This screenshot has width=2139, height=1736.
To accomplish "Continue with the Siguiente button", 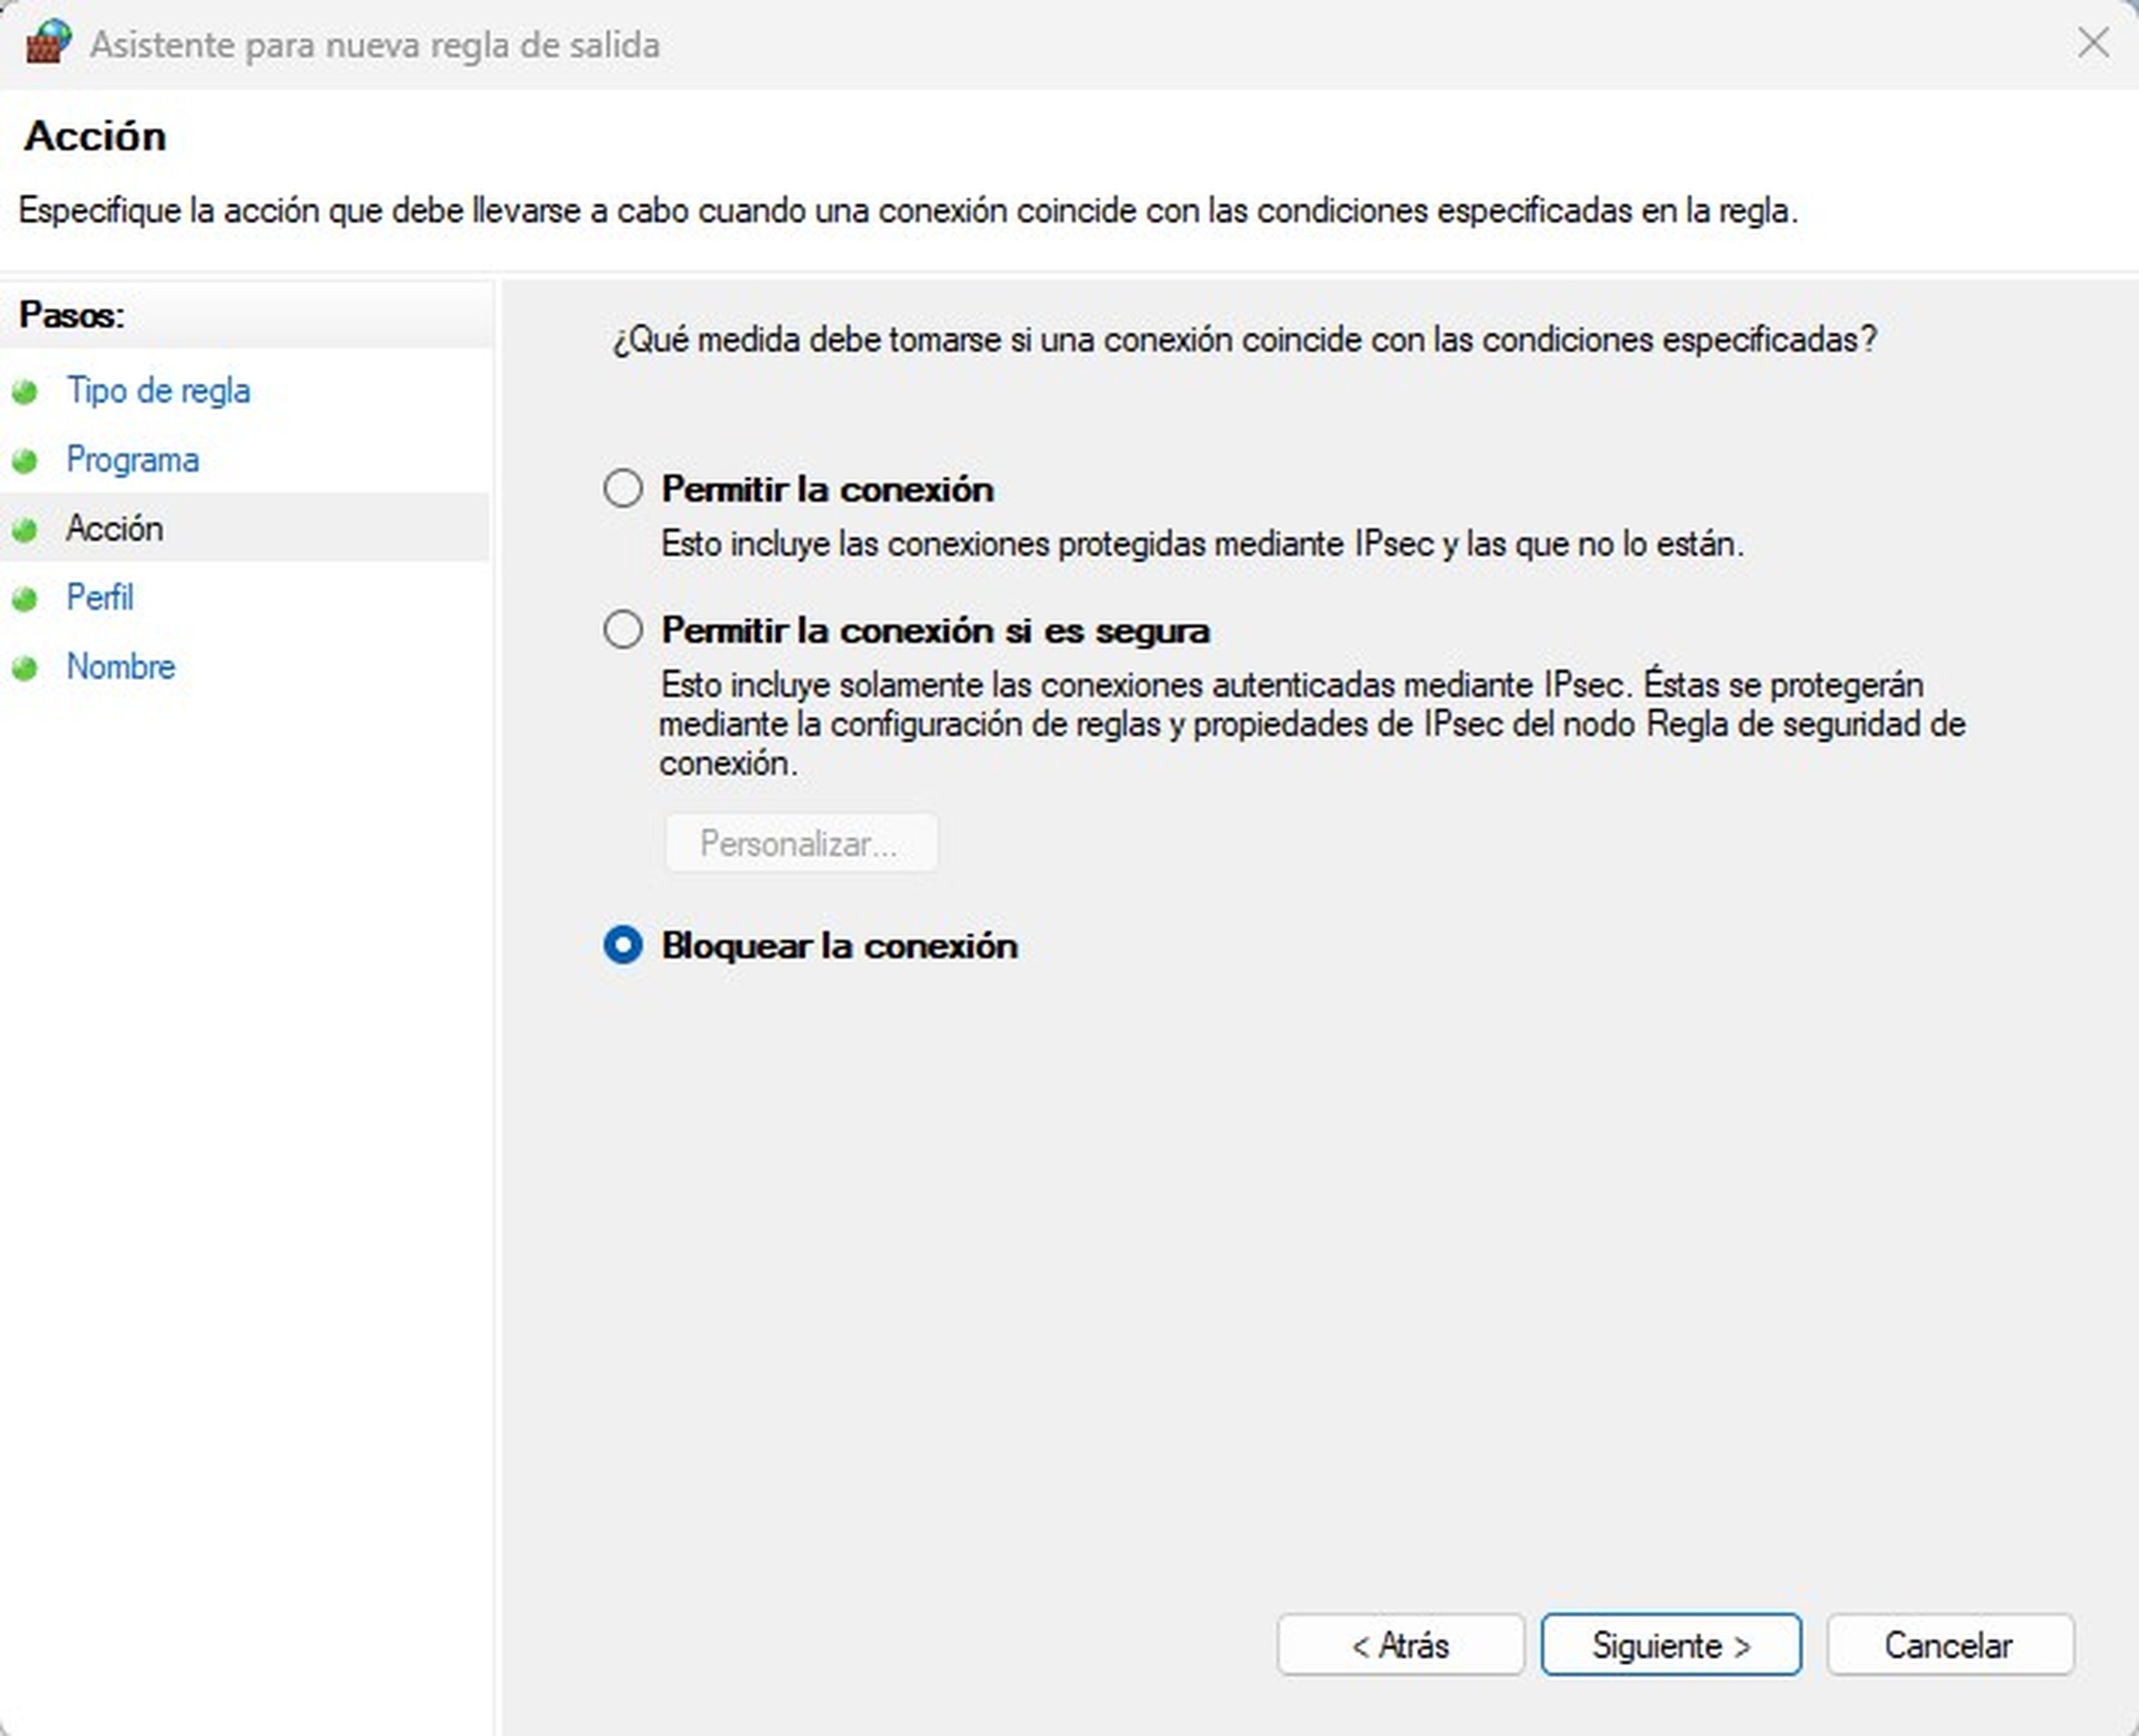I will pos(1671,1644).
